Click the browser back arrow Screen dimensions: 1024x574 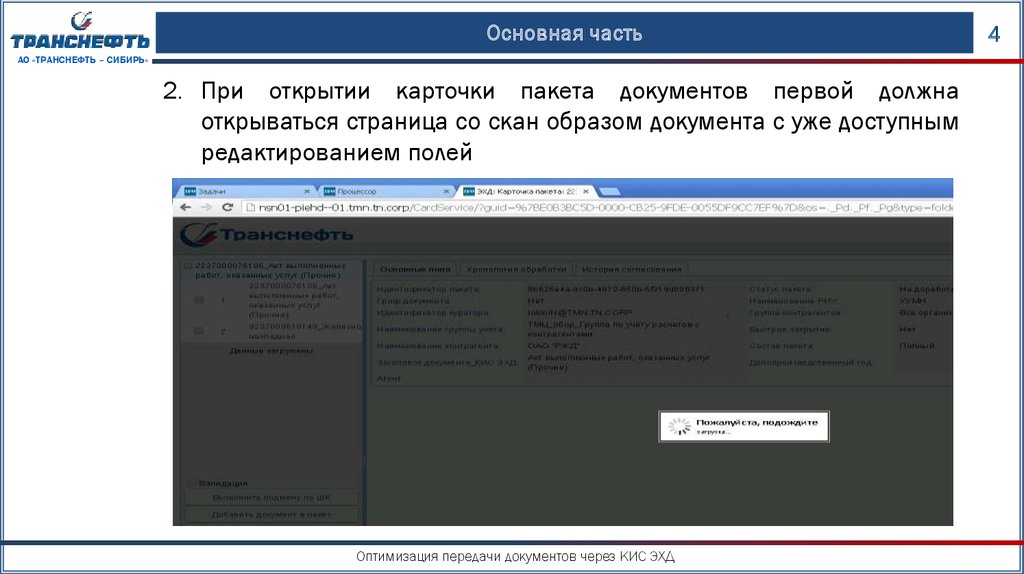pos(184,207)
